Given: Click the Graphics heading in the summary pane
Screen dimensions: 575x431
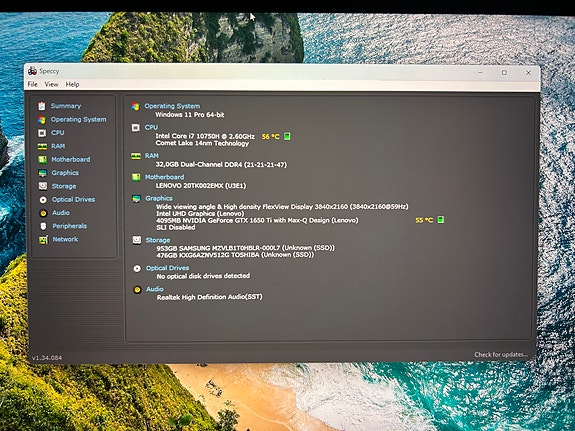Looking at the screenshot, I should [x=159, y=198].
